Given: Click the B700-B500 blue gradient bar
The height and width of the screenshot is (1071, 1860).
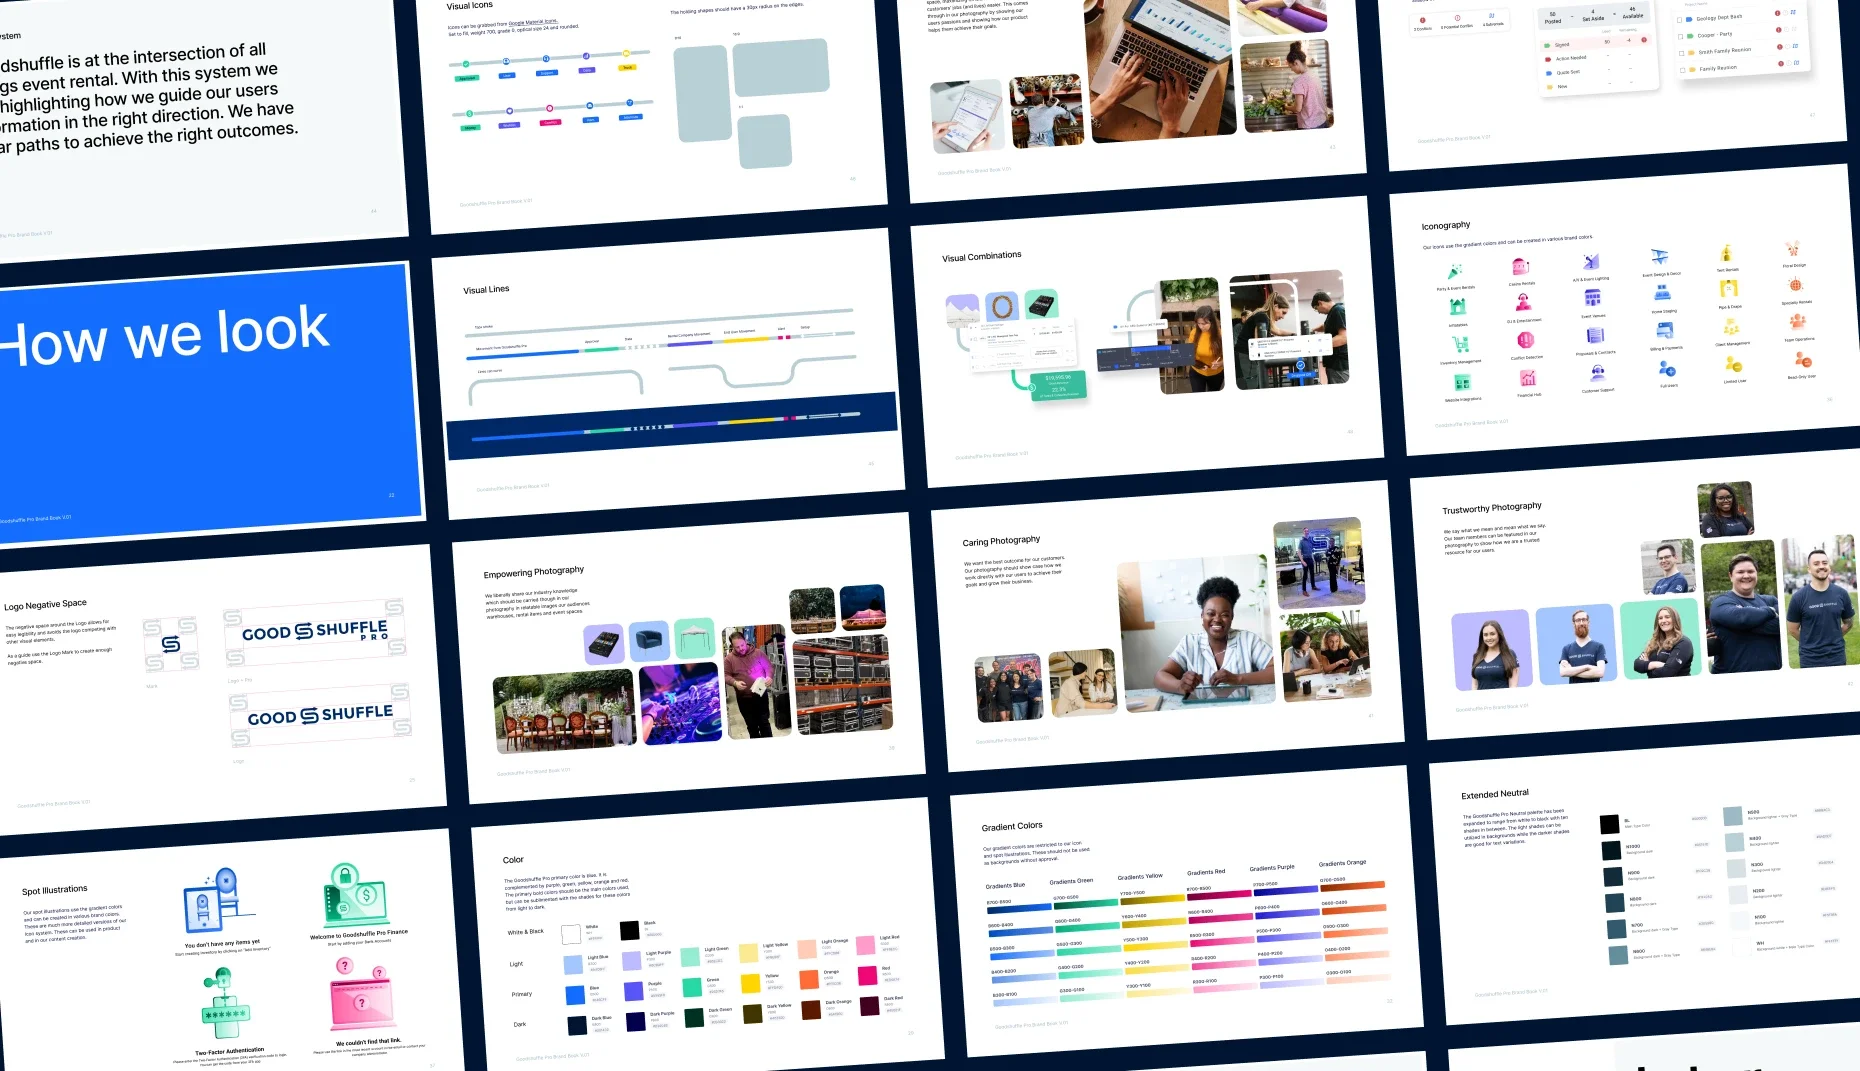Looking at the screenshot, I should click(x=1019, y=908).
